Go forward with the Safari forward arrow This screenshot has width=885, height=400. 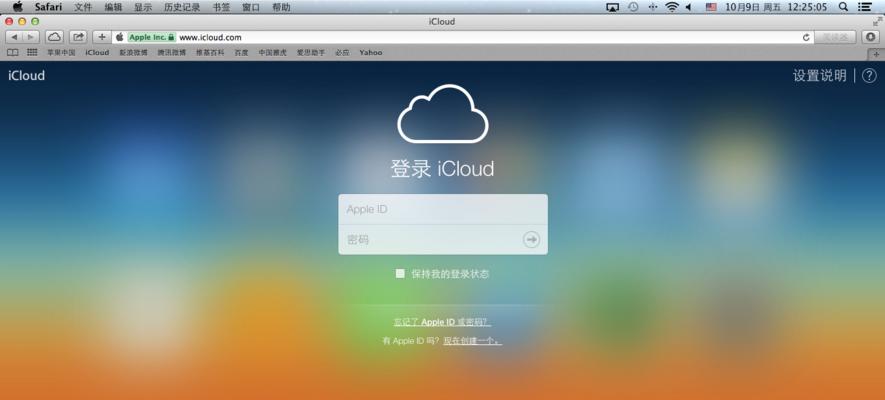click(x=31, y=37)
